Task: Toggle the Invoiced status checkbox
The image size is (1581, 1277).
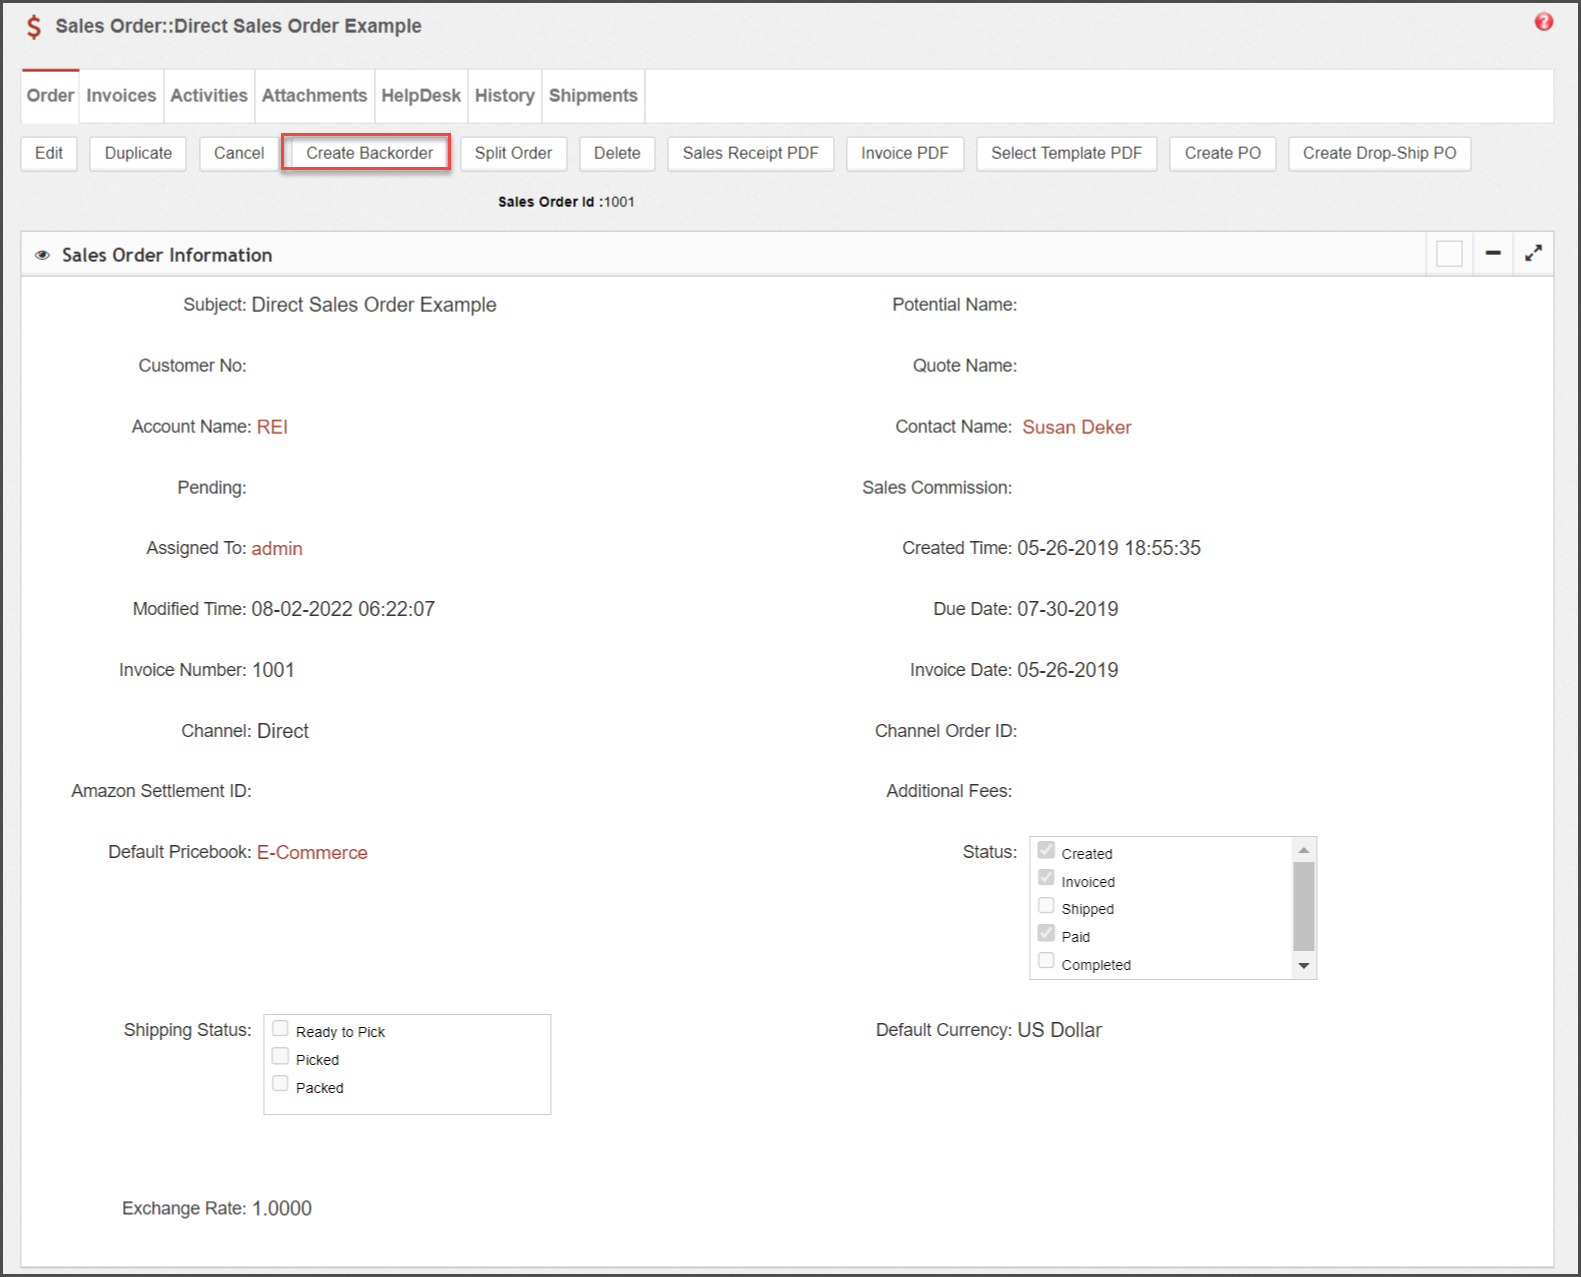Action: [1046, 878]
